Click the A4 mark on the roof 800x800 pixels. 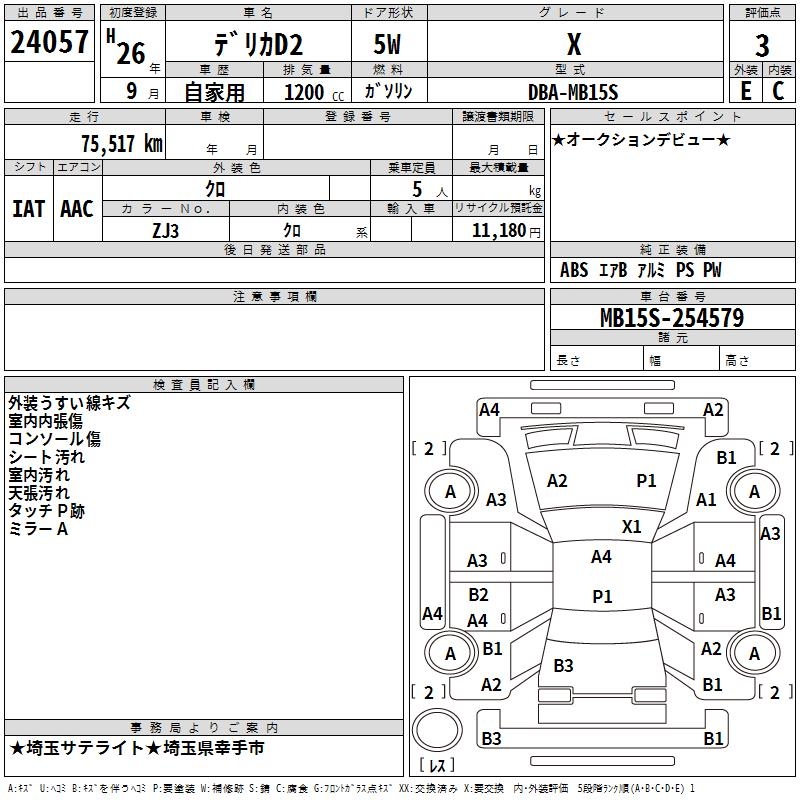coord(601,557)
